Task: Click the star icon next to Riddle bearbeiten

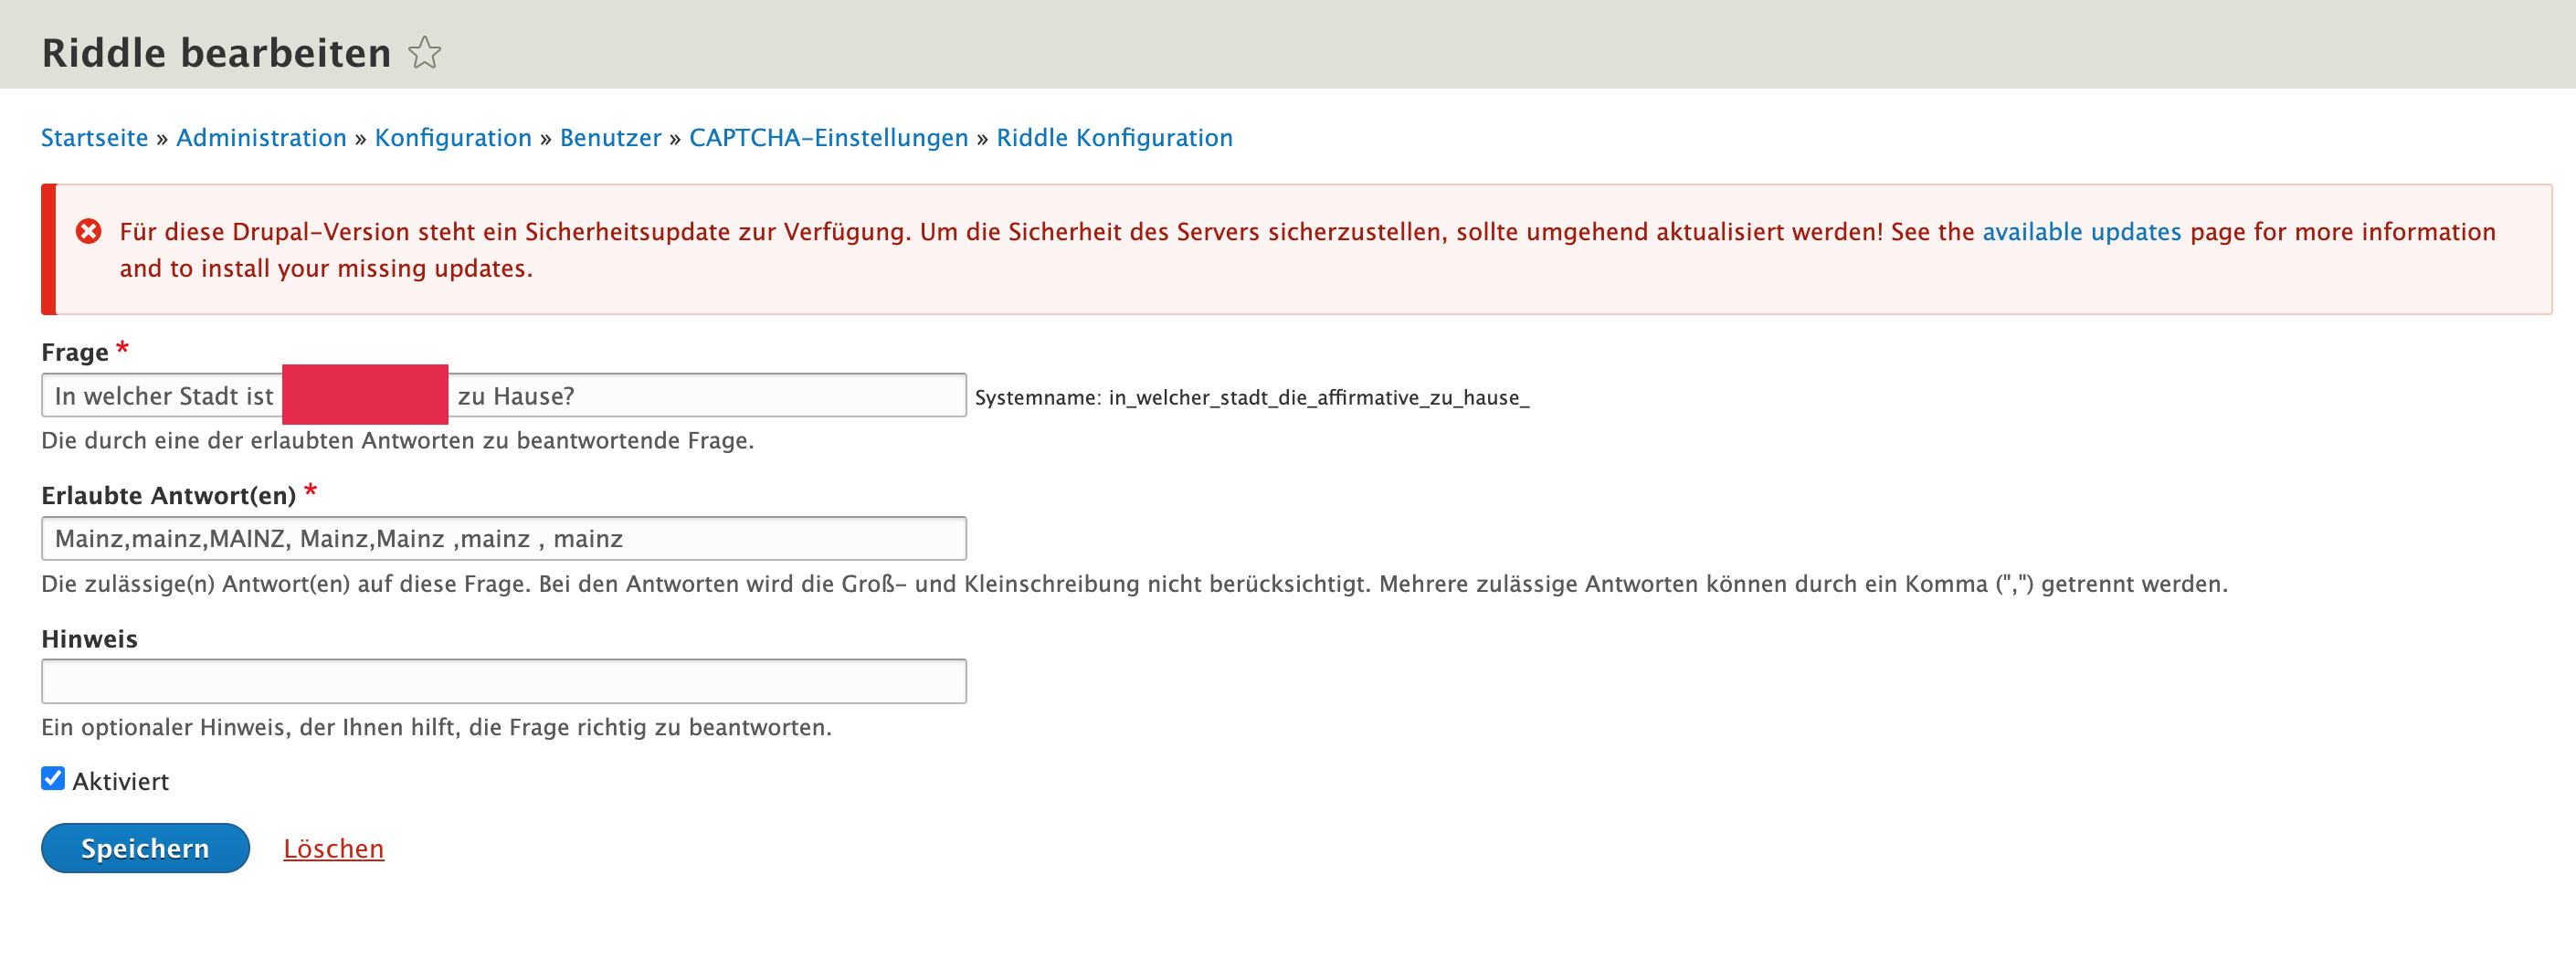Action: pyautogui.click(x=424, y=52)
